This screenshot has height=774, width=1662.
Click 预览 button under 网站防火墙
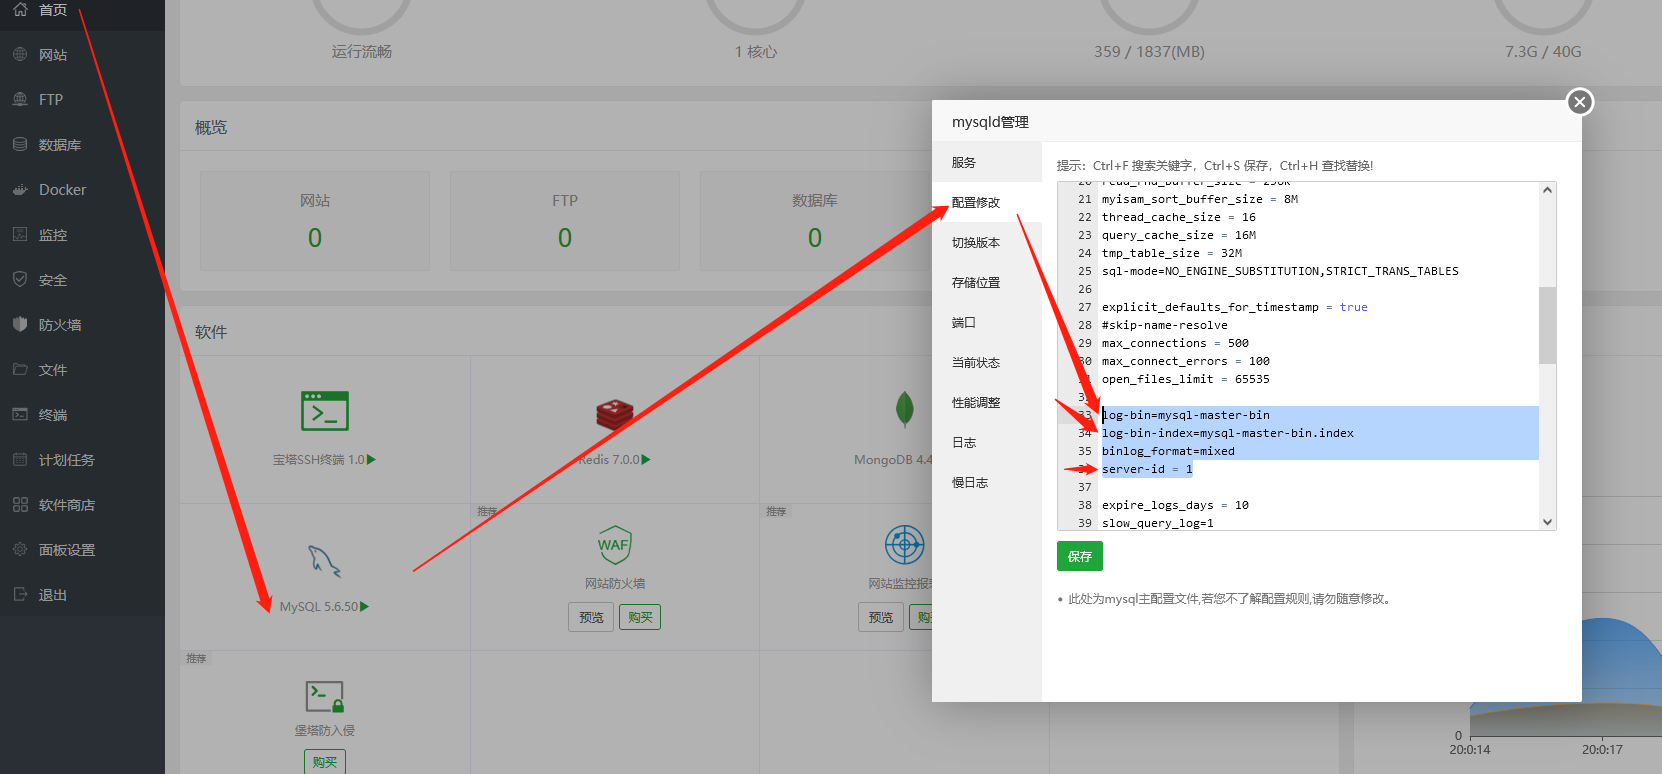(591, 617)
